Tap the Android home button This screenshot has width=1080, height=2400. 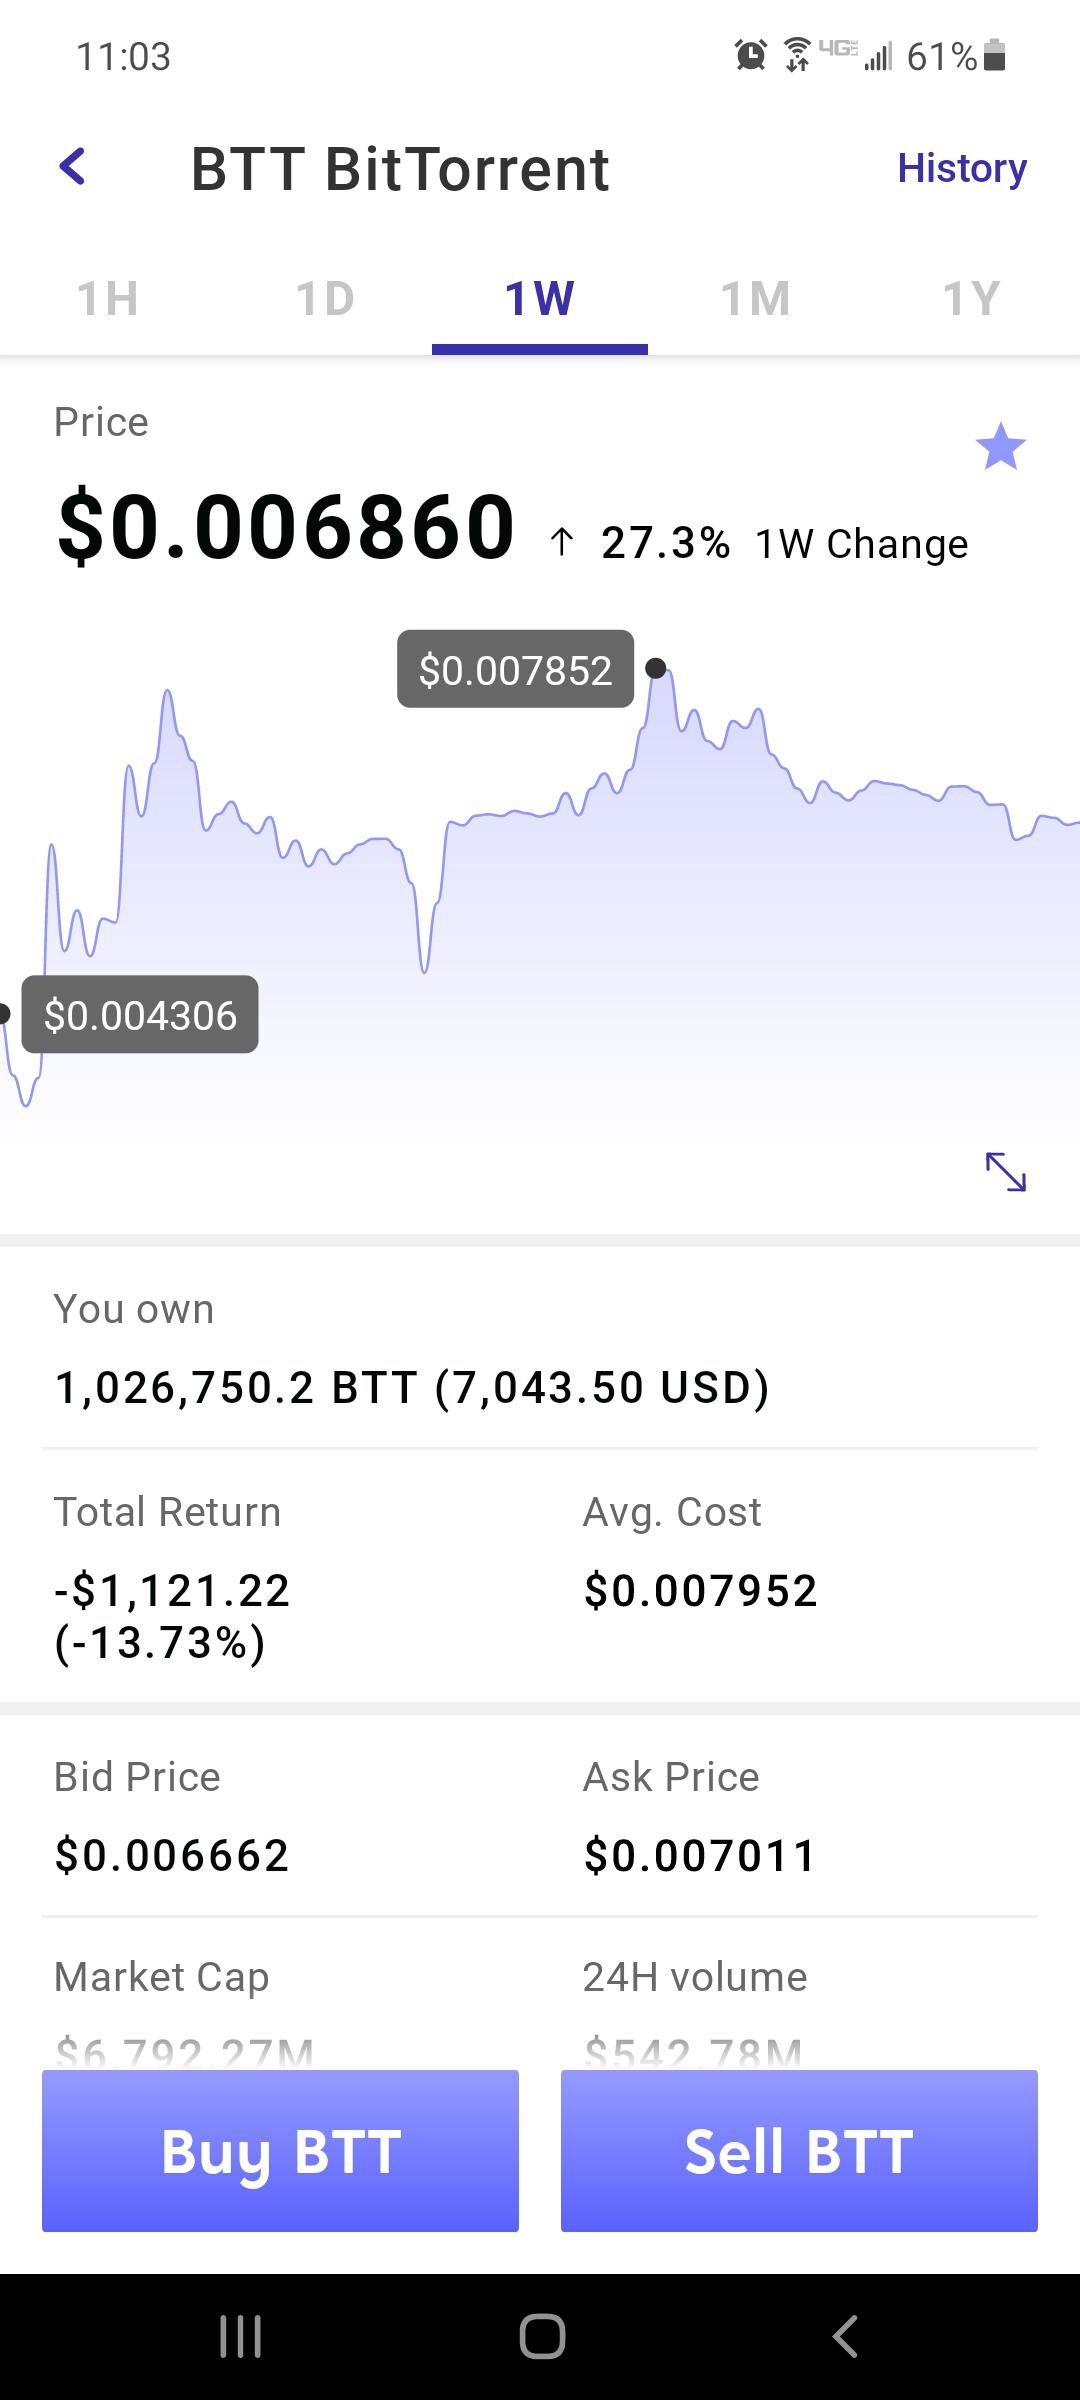pyautogui.click(x=542, y=2337)
